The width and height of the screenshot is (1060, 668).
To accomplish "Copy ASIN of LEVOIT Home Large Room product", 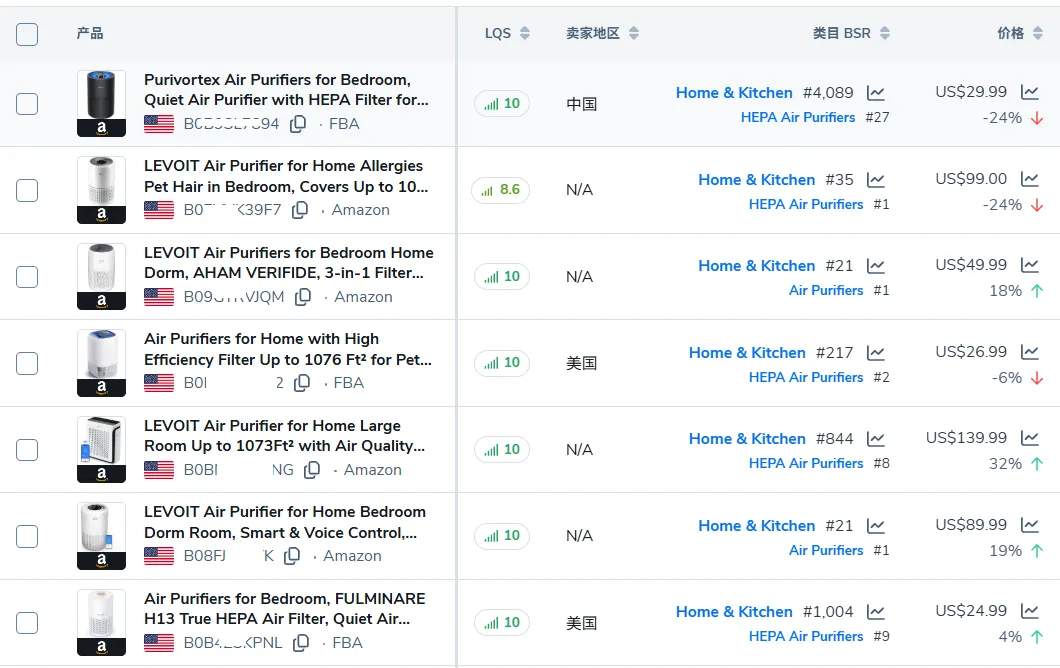I will [312, 470].
